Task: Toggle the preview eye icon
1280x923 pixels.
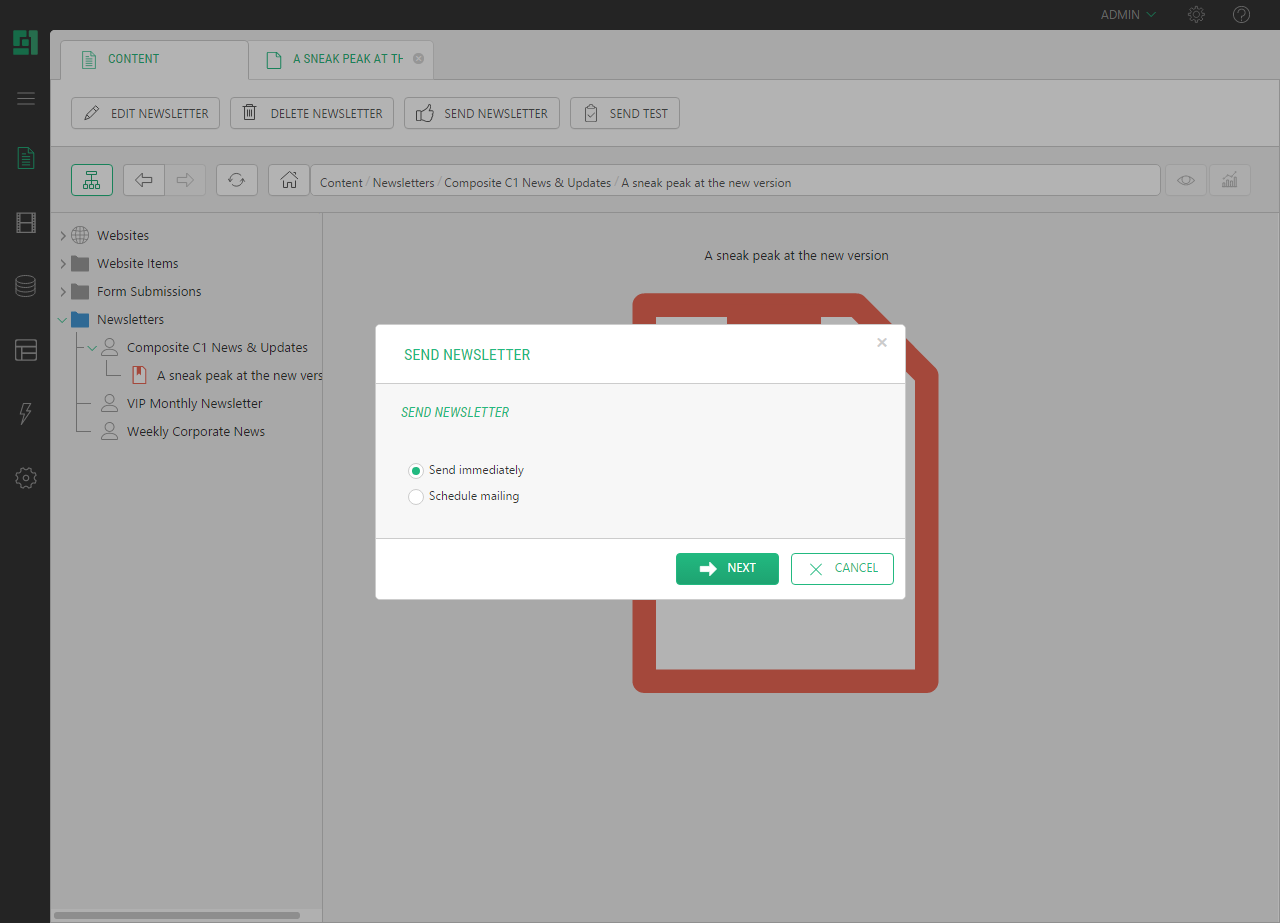Action: click(1186, 180)
